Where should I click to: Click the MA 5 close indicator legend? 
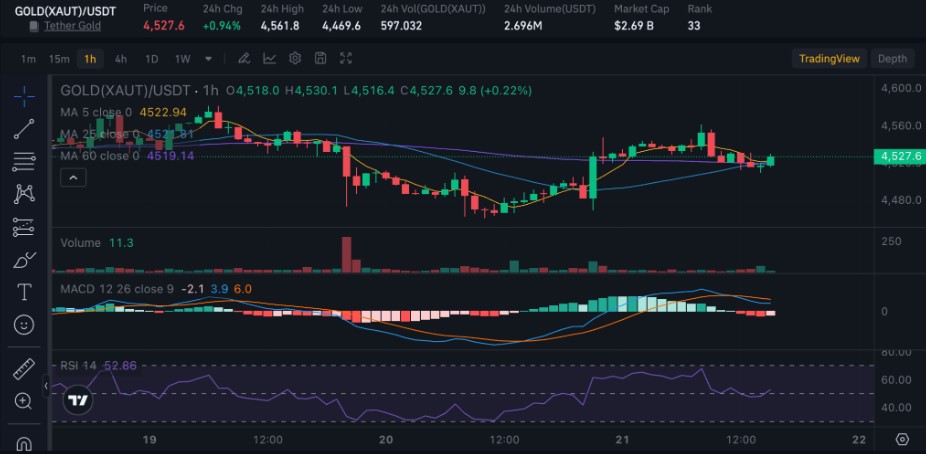(123, 112)
